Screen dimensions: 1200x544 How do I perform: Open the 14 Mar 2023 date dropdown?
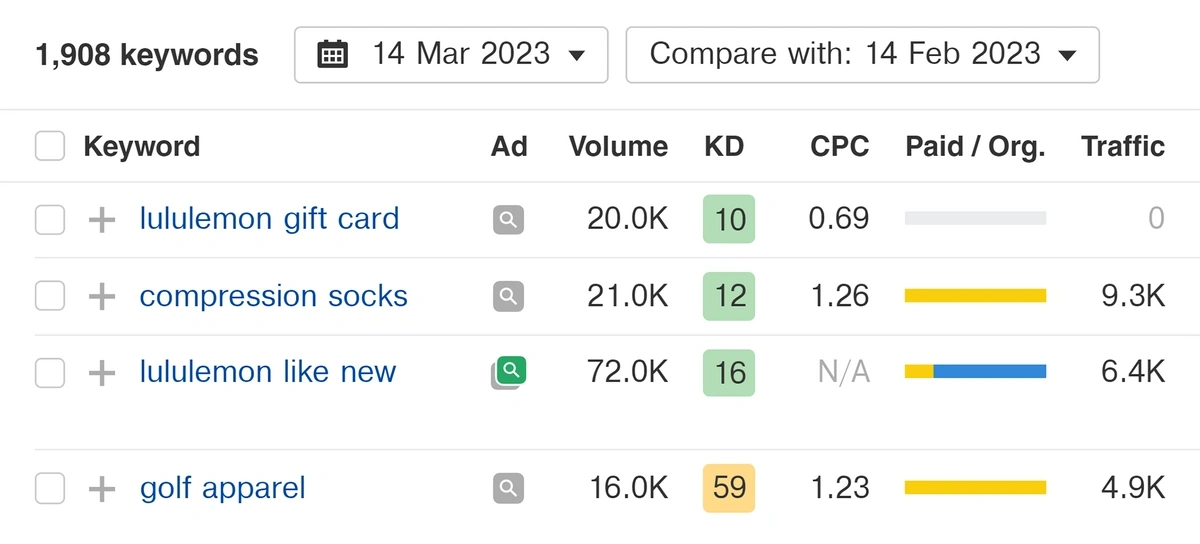pos(451,54)
